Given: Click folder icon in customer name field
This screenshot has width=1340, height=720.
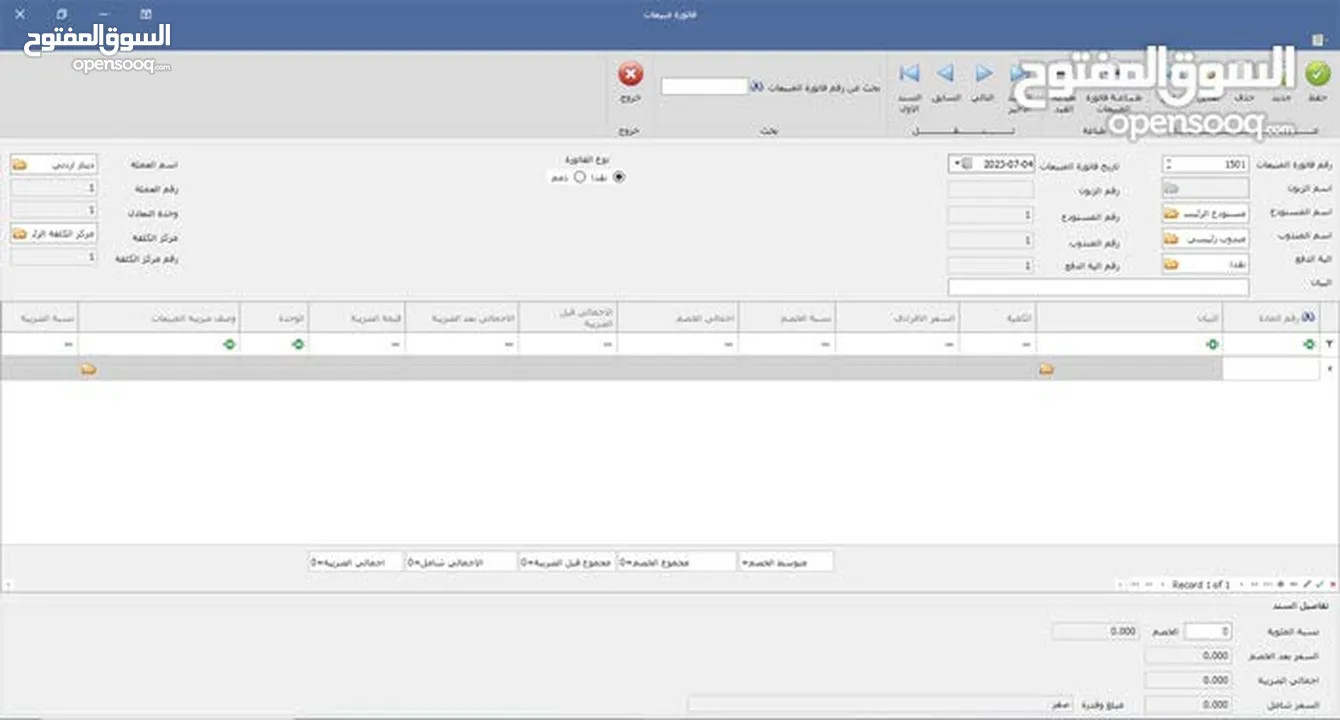Looking at the screenshot, I should coord(1171,189).
